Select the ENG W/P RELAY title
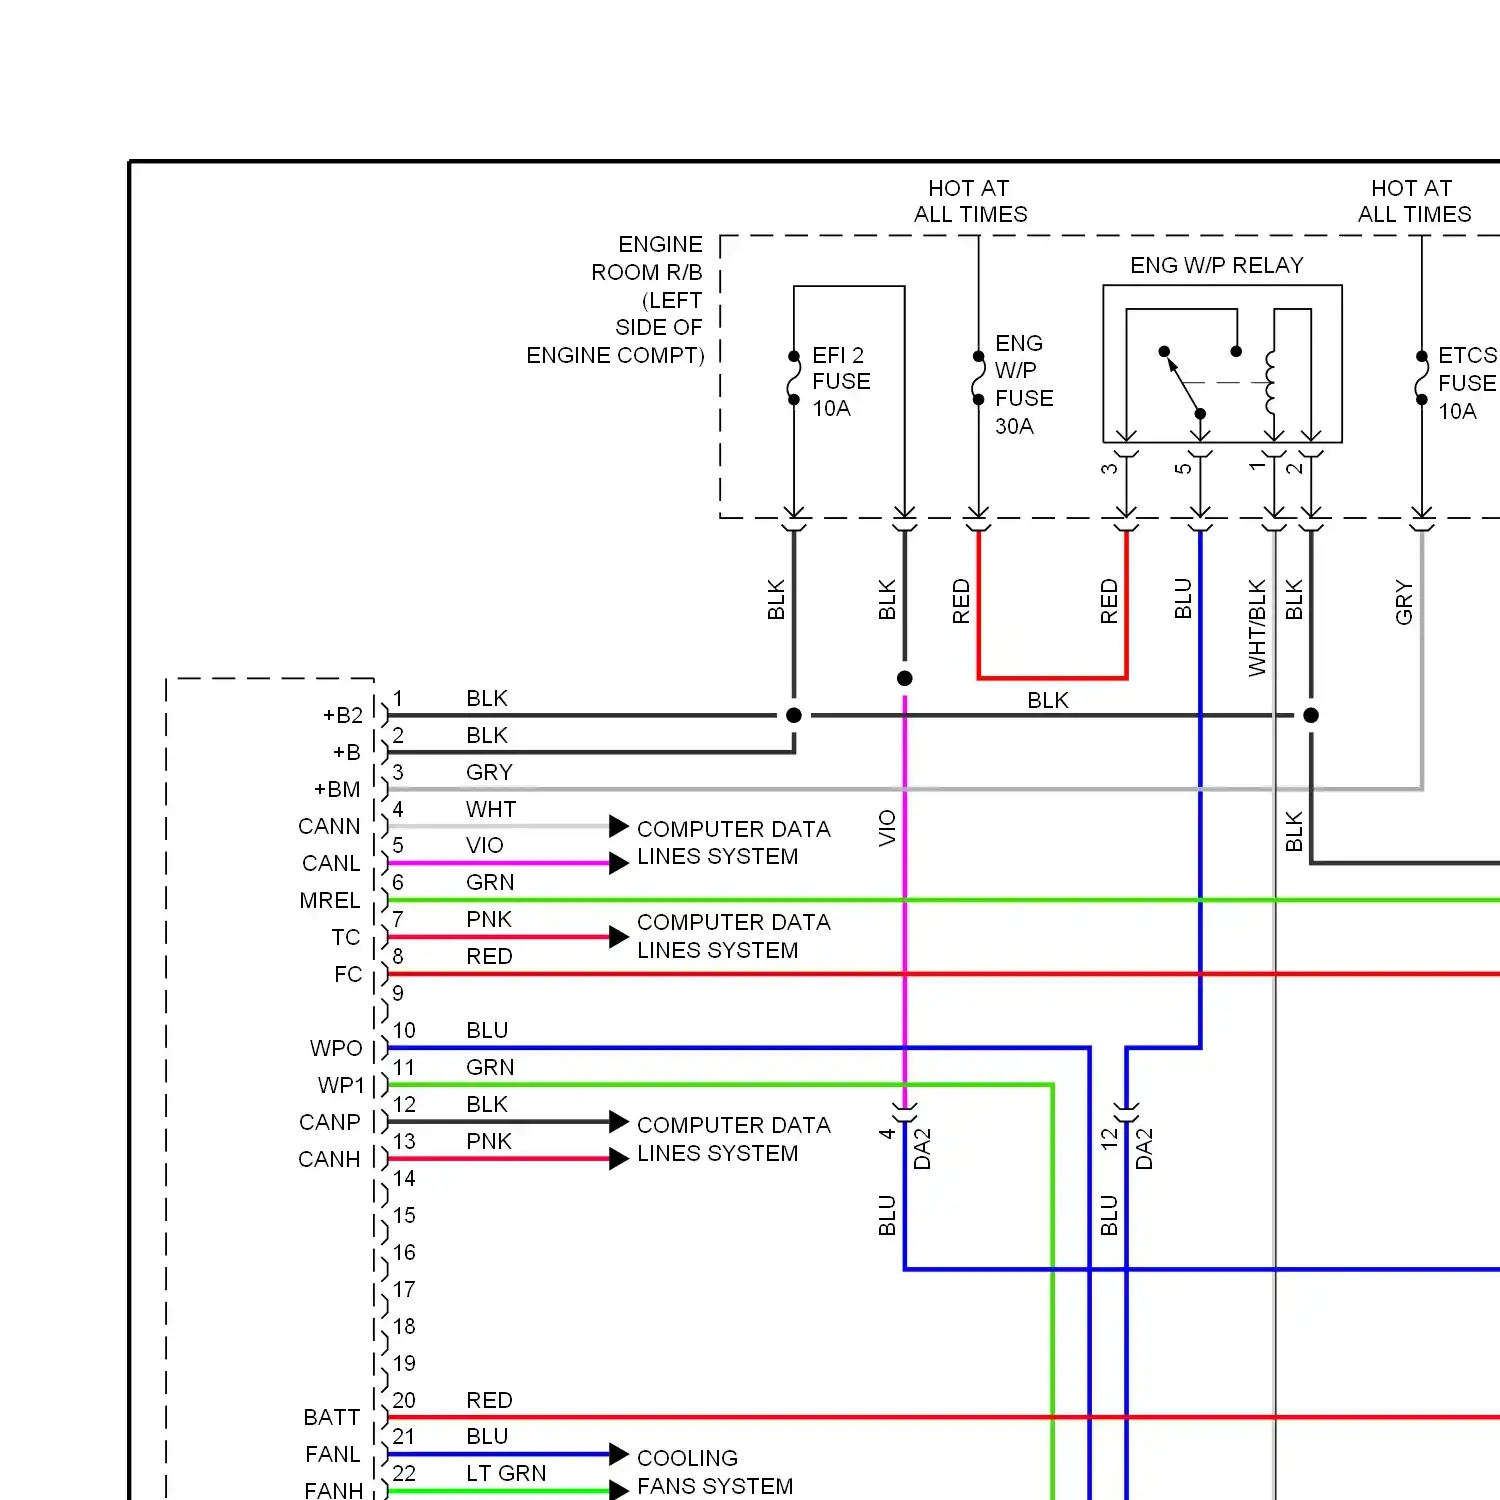The image size is (1500, 1500). (1217, 265)
